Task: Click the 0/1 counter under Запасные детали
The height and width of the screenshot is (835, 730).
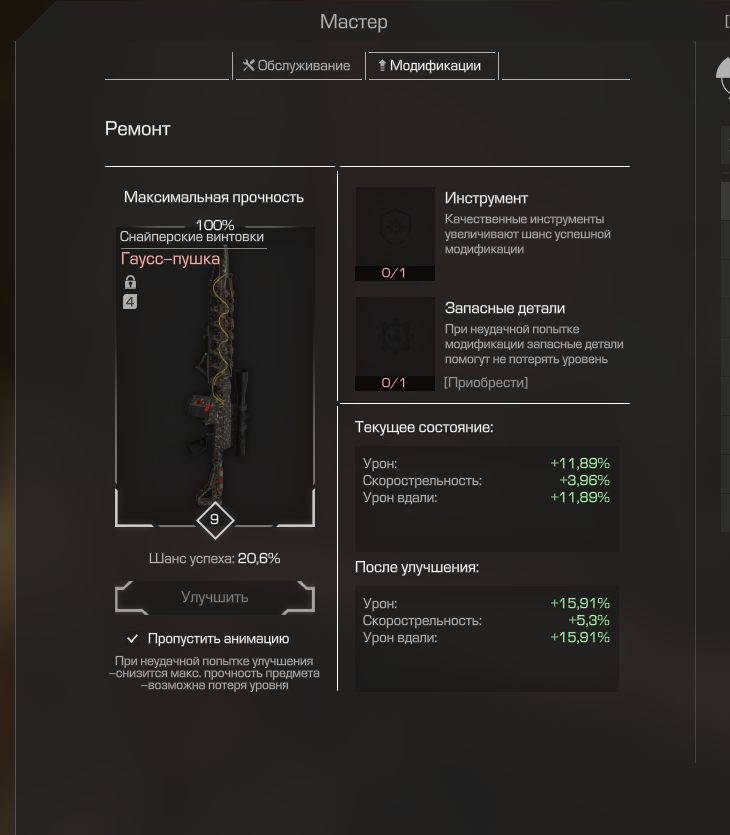Action: pos(395,383)
